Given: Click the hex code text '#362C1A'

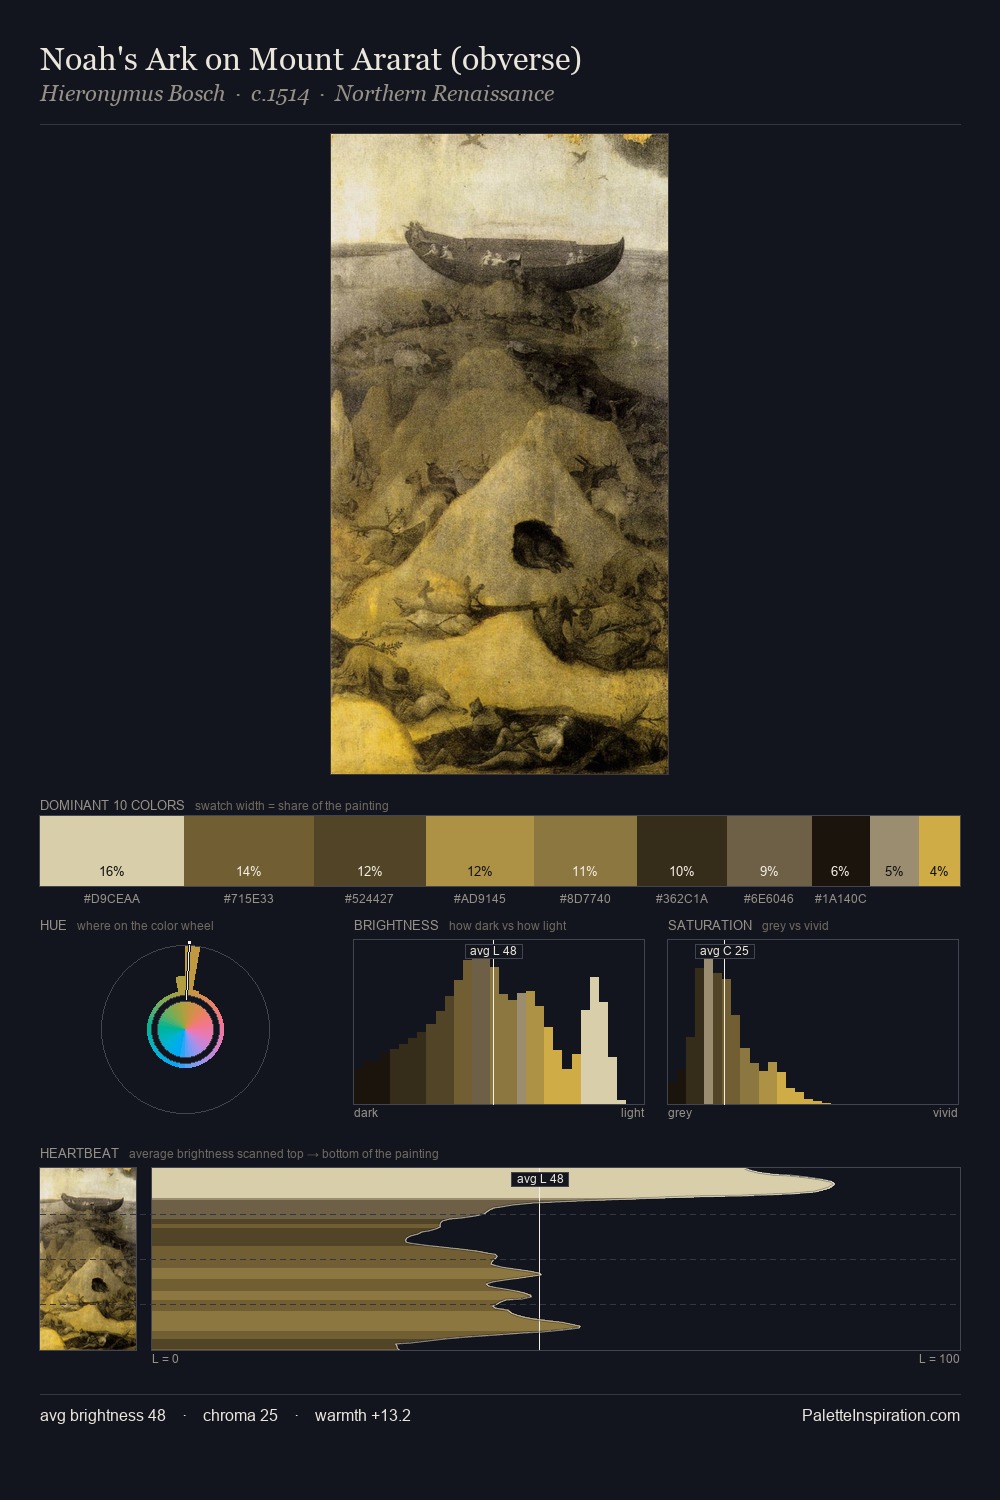Looking at the screenshot, I should tap(682, 899).
